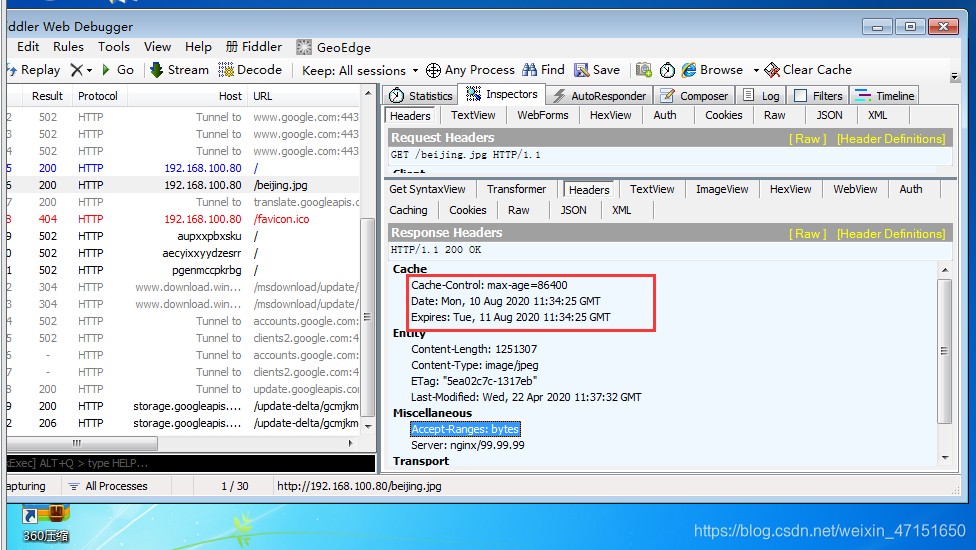The height and width of the screenshot is (550, 976).
Task: Click the Any Process target icon
Action: tap(433, 70)
